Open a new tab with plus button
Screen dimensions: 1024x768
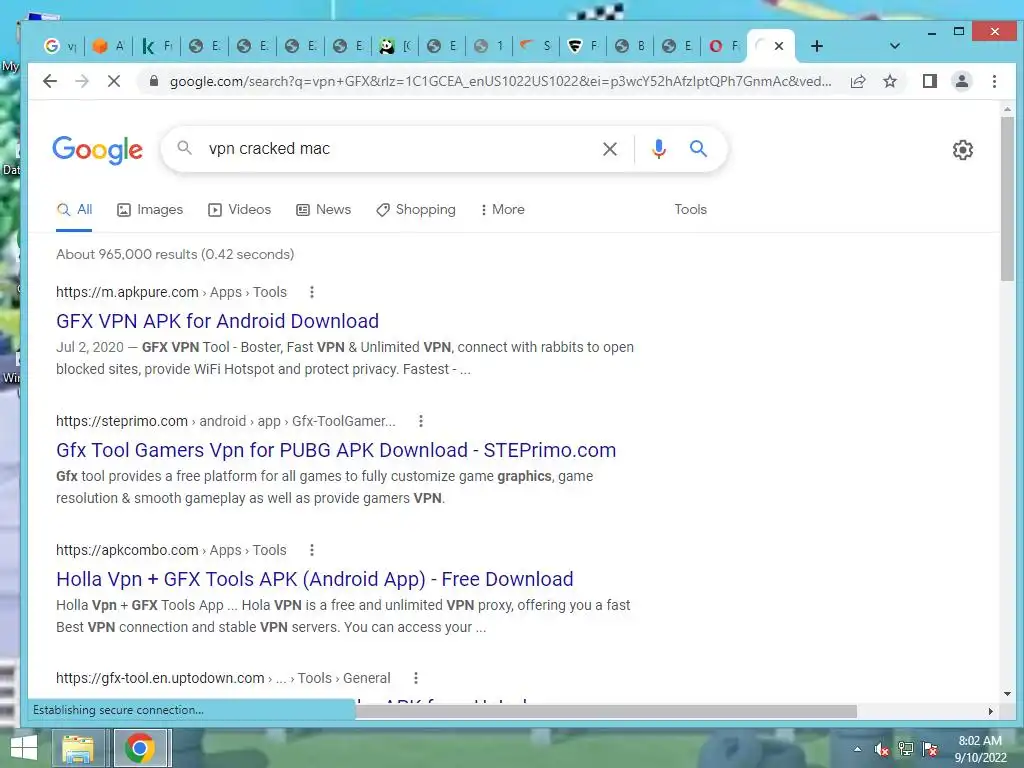coord(816,46)
